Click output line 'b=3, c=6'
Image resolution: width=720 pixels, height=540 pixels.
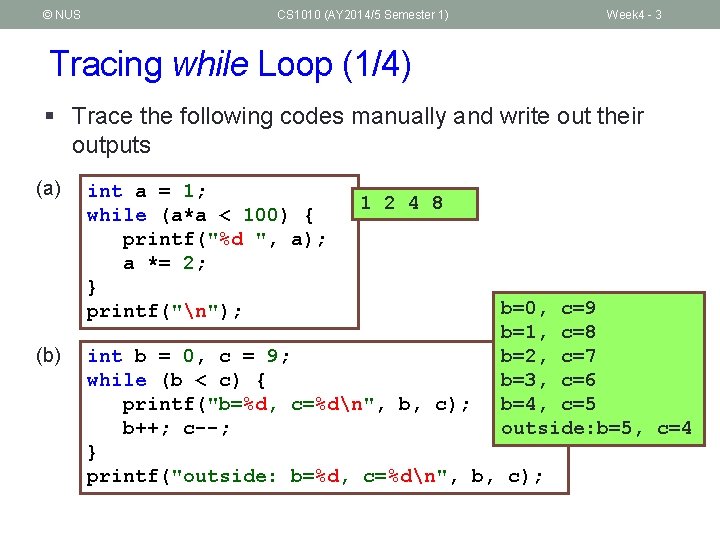[548, 380]
